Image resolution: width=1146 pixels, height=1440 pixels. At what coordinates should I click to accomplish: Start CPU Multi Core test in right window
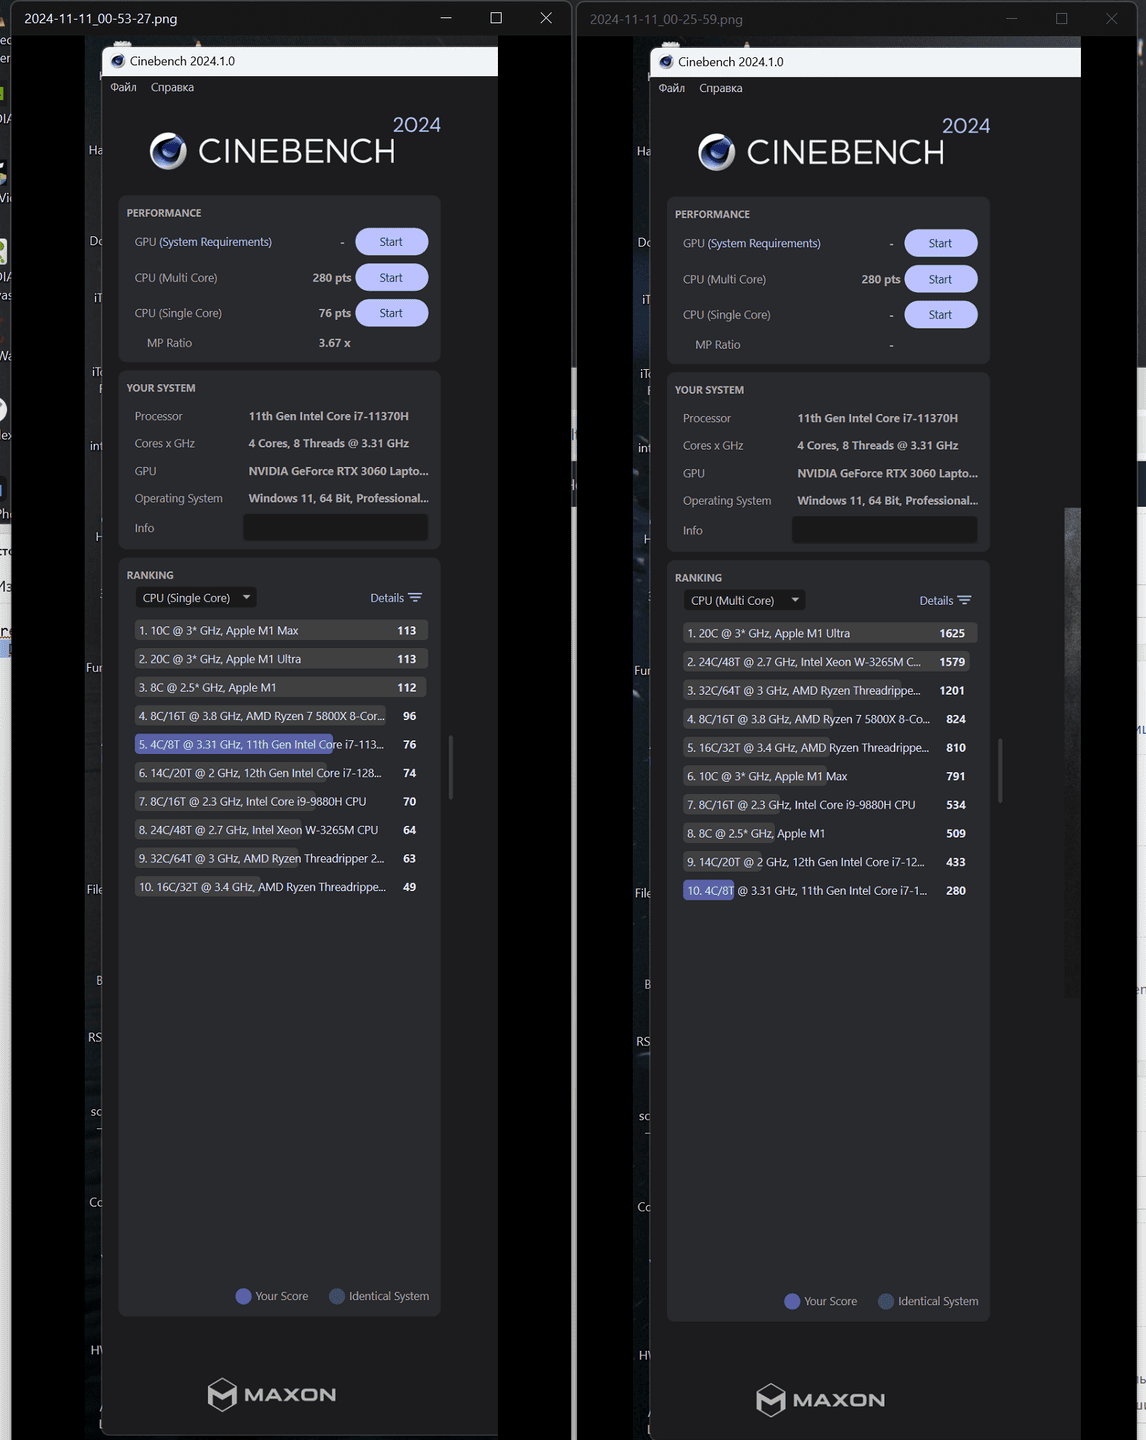[x=940, y=279]
